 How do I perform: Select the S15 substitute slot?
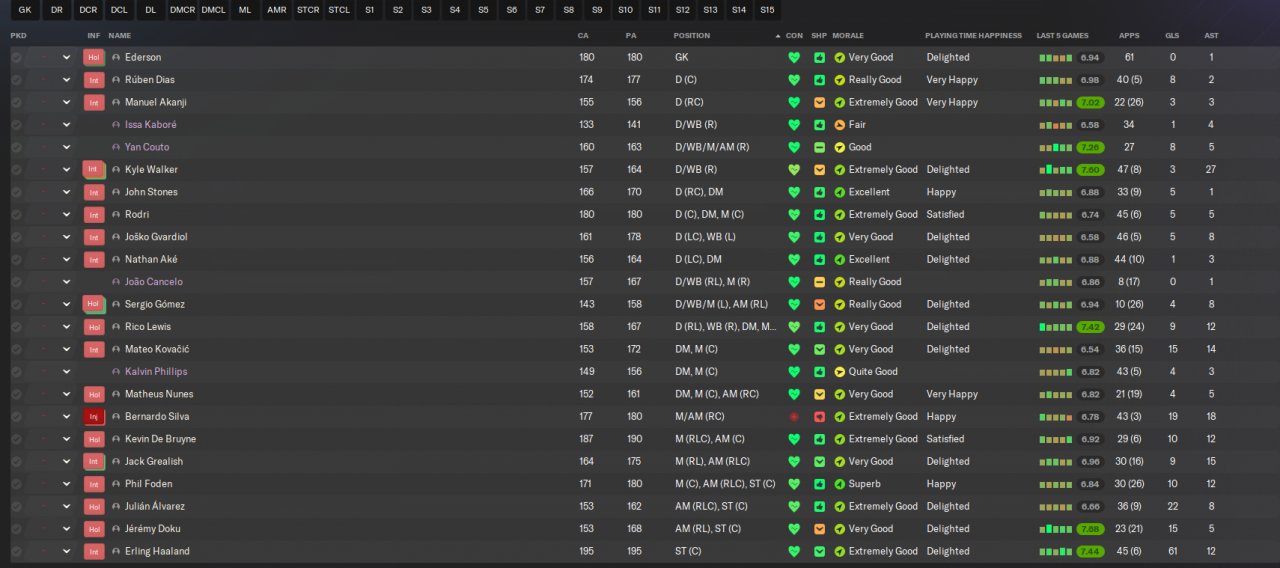(767, 10)
